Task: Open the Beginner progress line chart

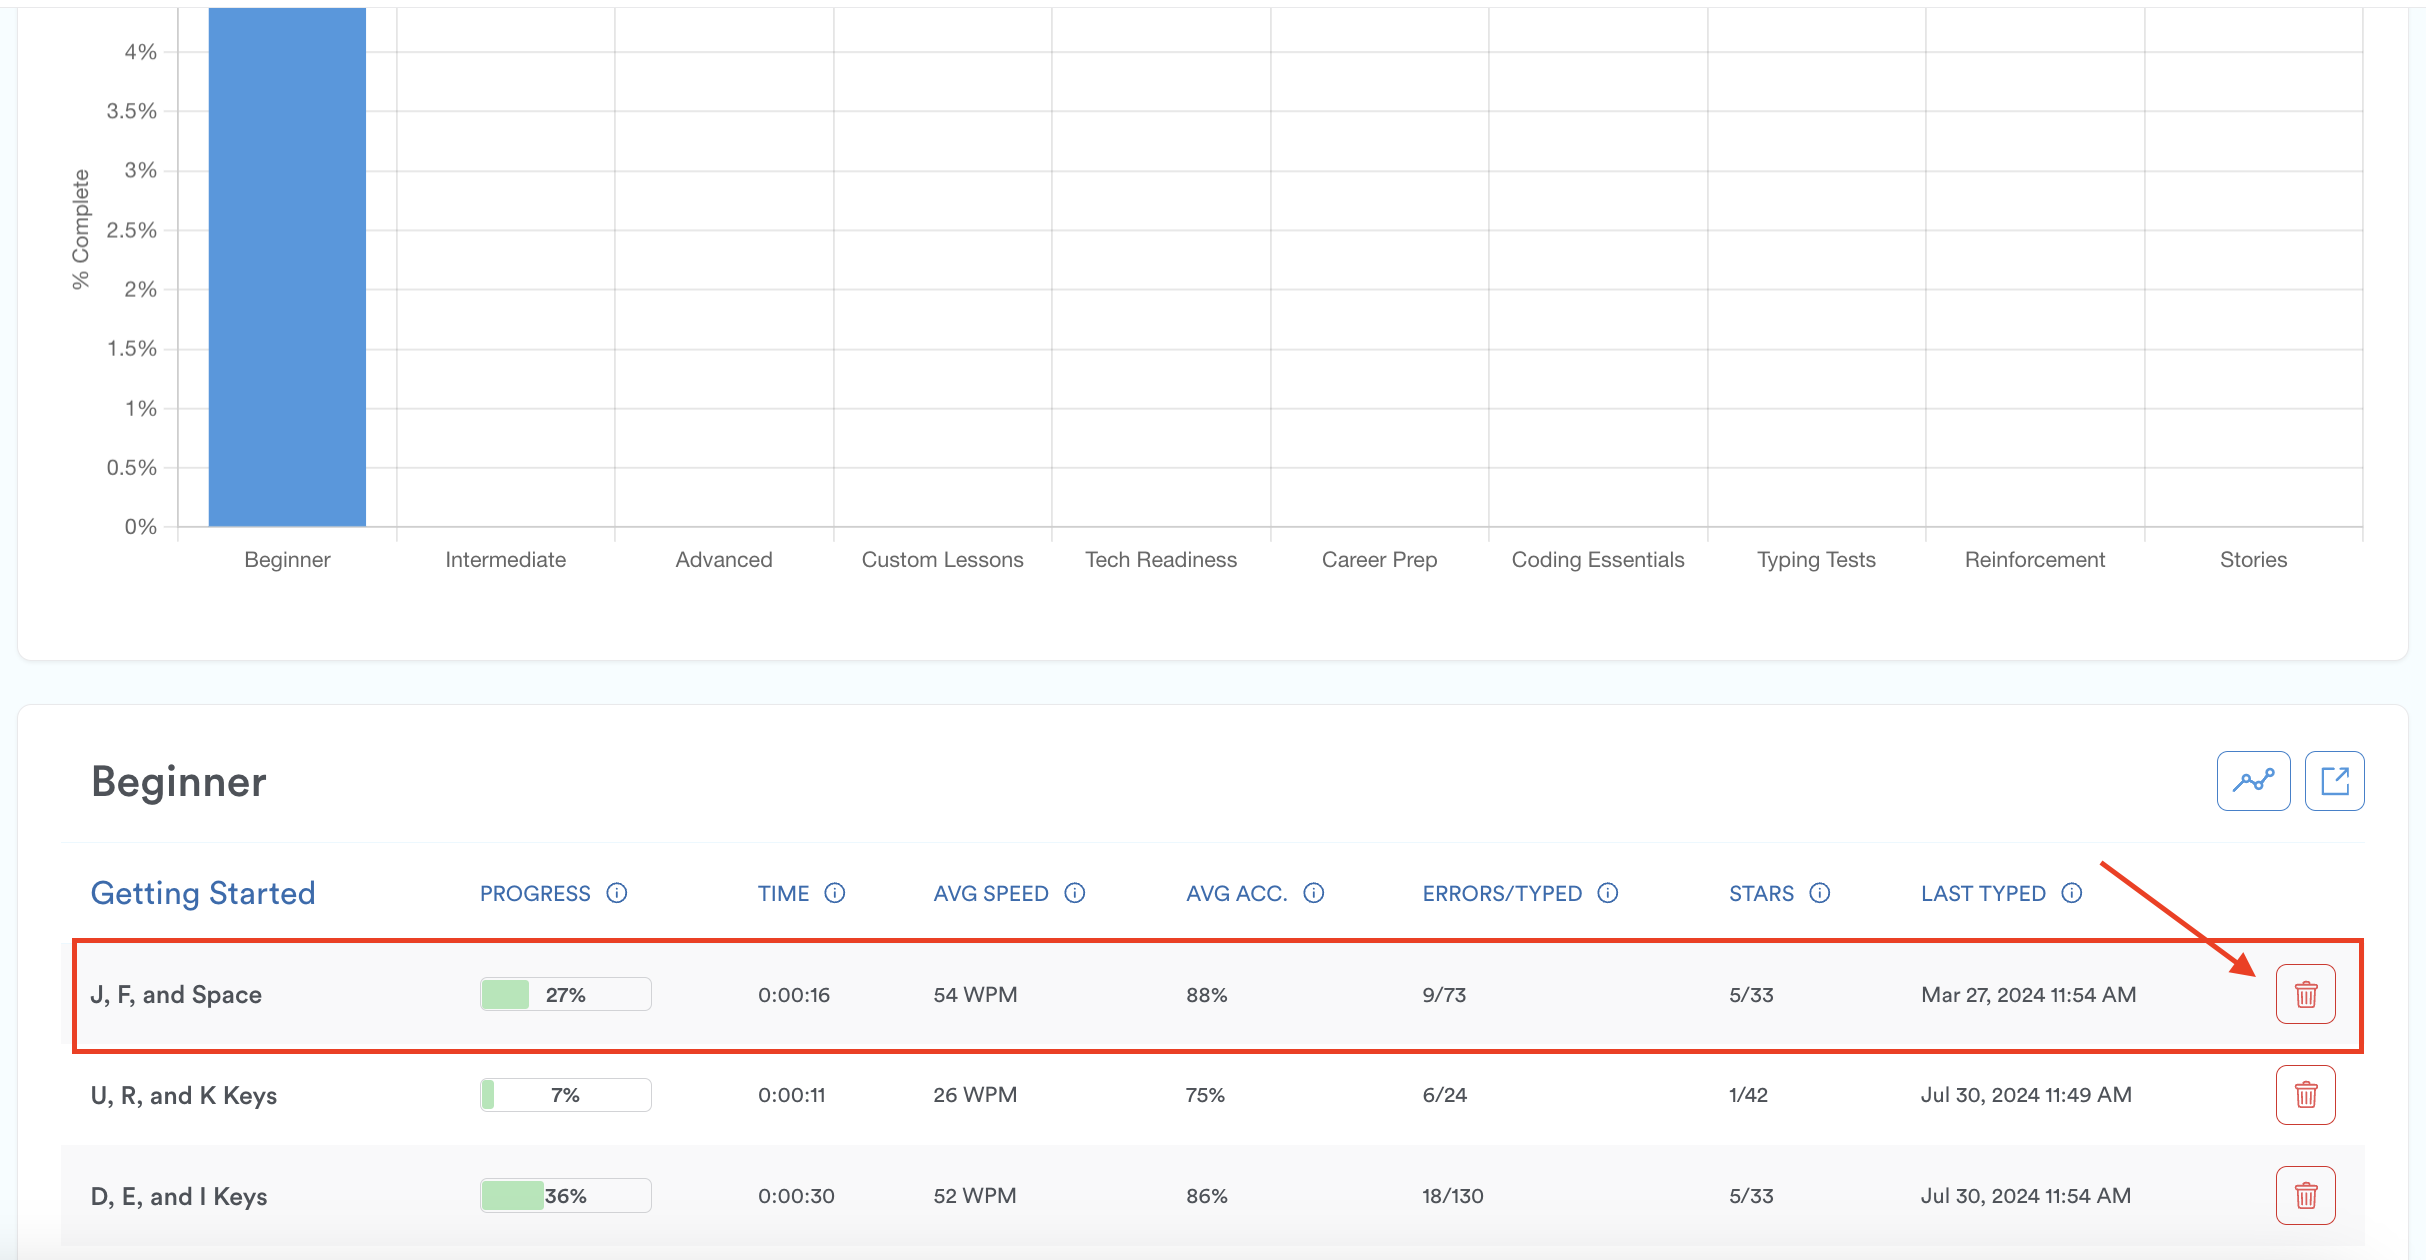Action: [x=2253, y=781]
